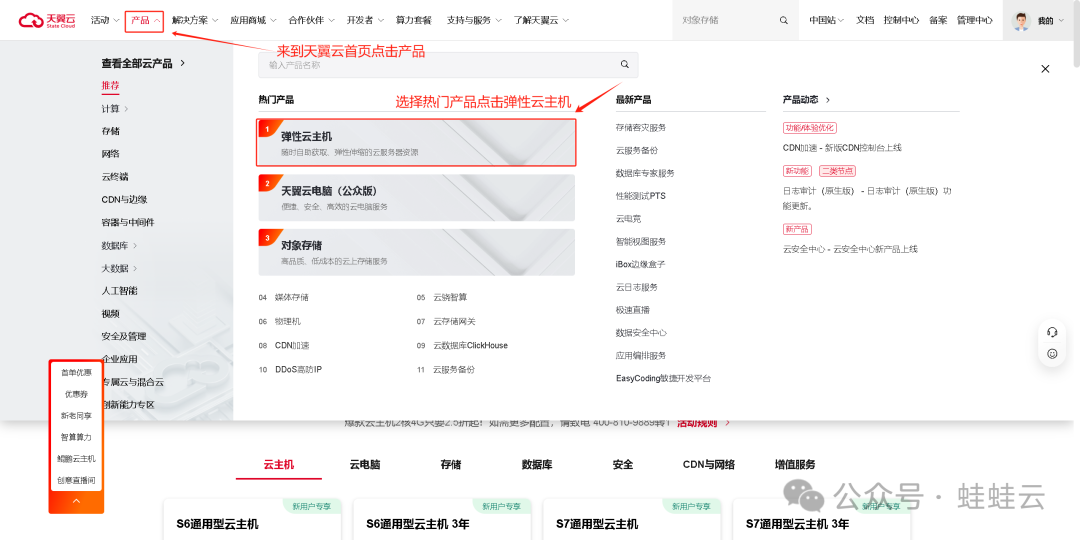The image size is (1080, 540).
Task: Expand the 活动 dropdown menu
Action: pos(105,21)
